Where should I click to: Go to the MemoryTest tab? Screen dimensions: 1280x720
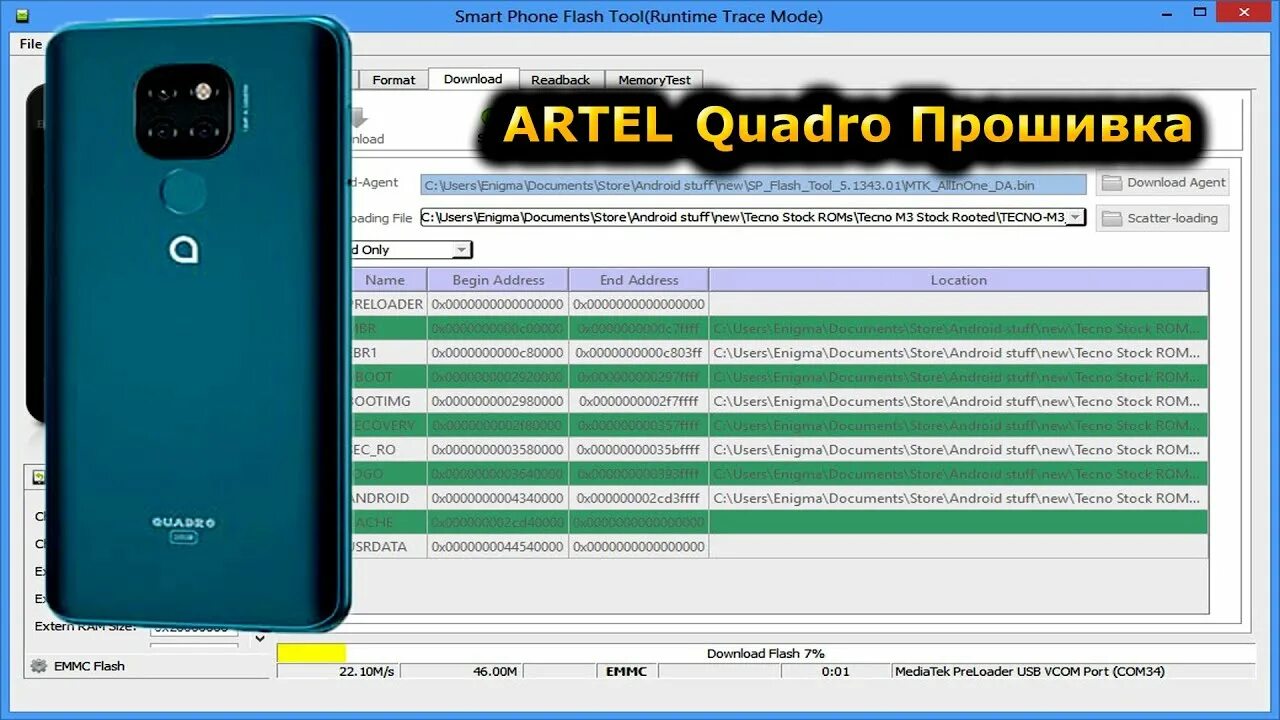coord(654,80)
